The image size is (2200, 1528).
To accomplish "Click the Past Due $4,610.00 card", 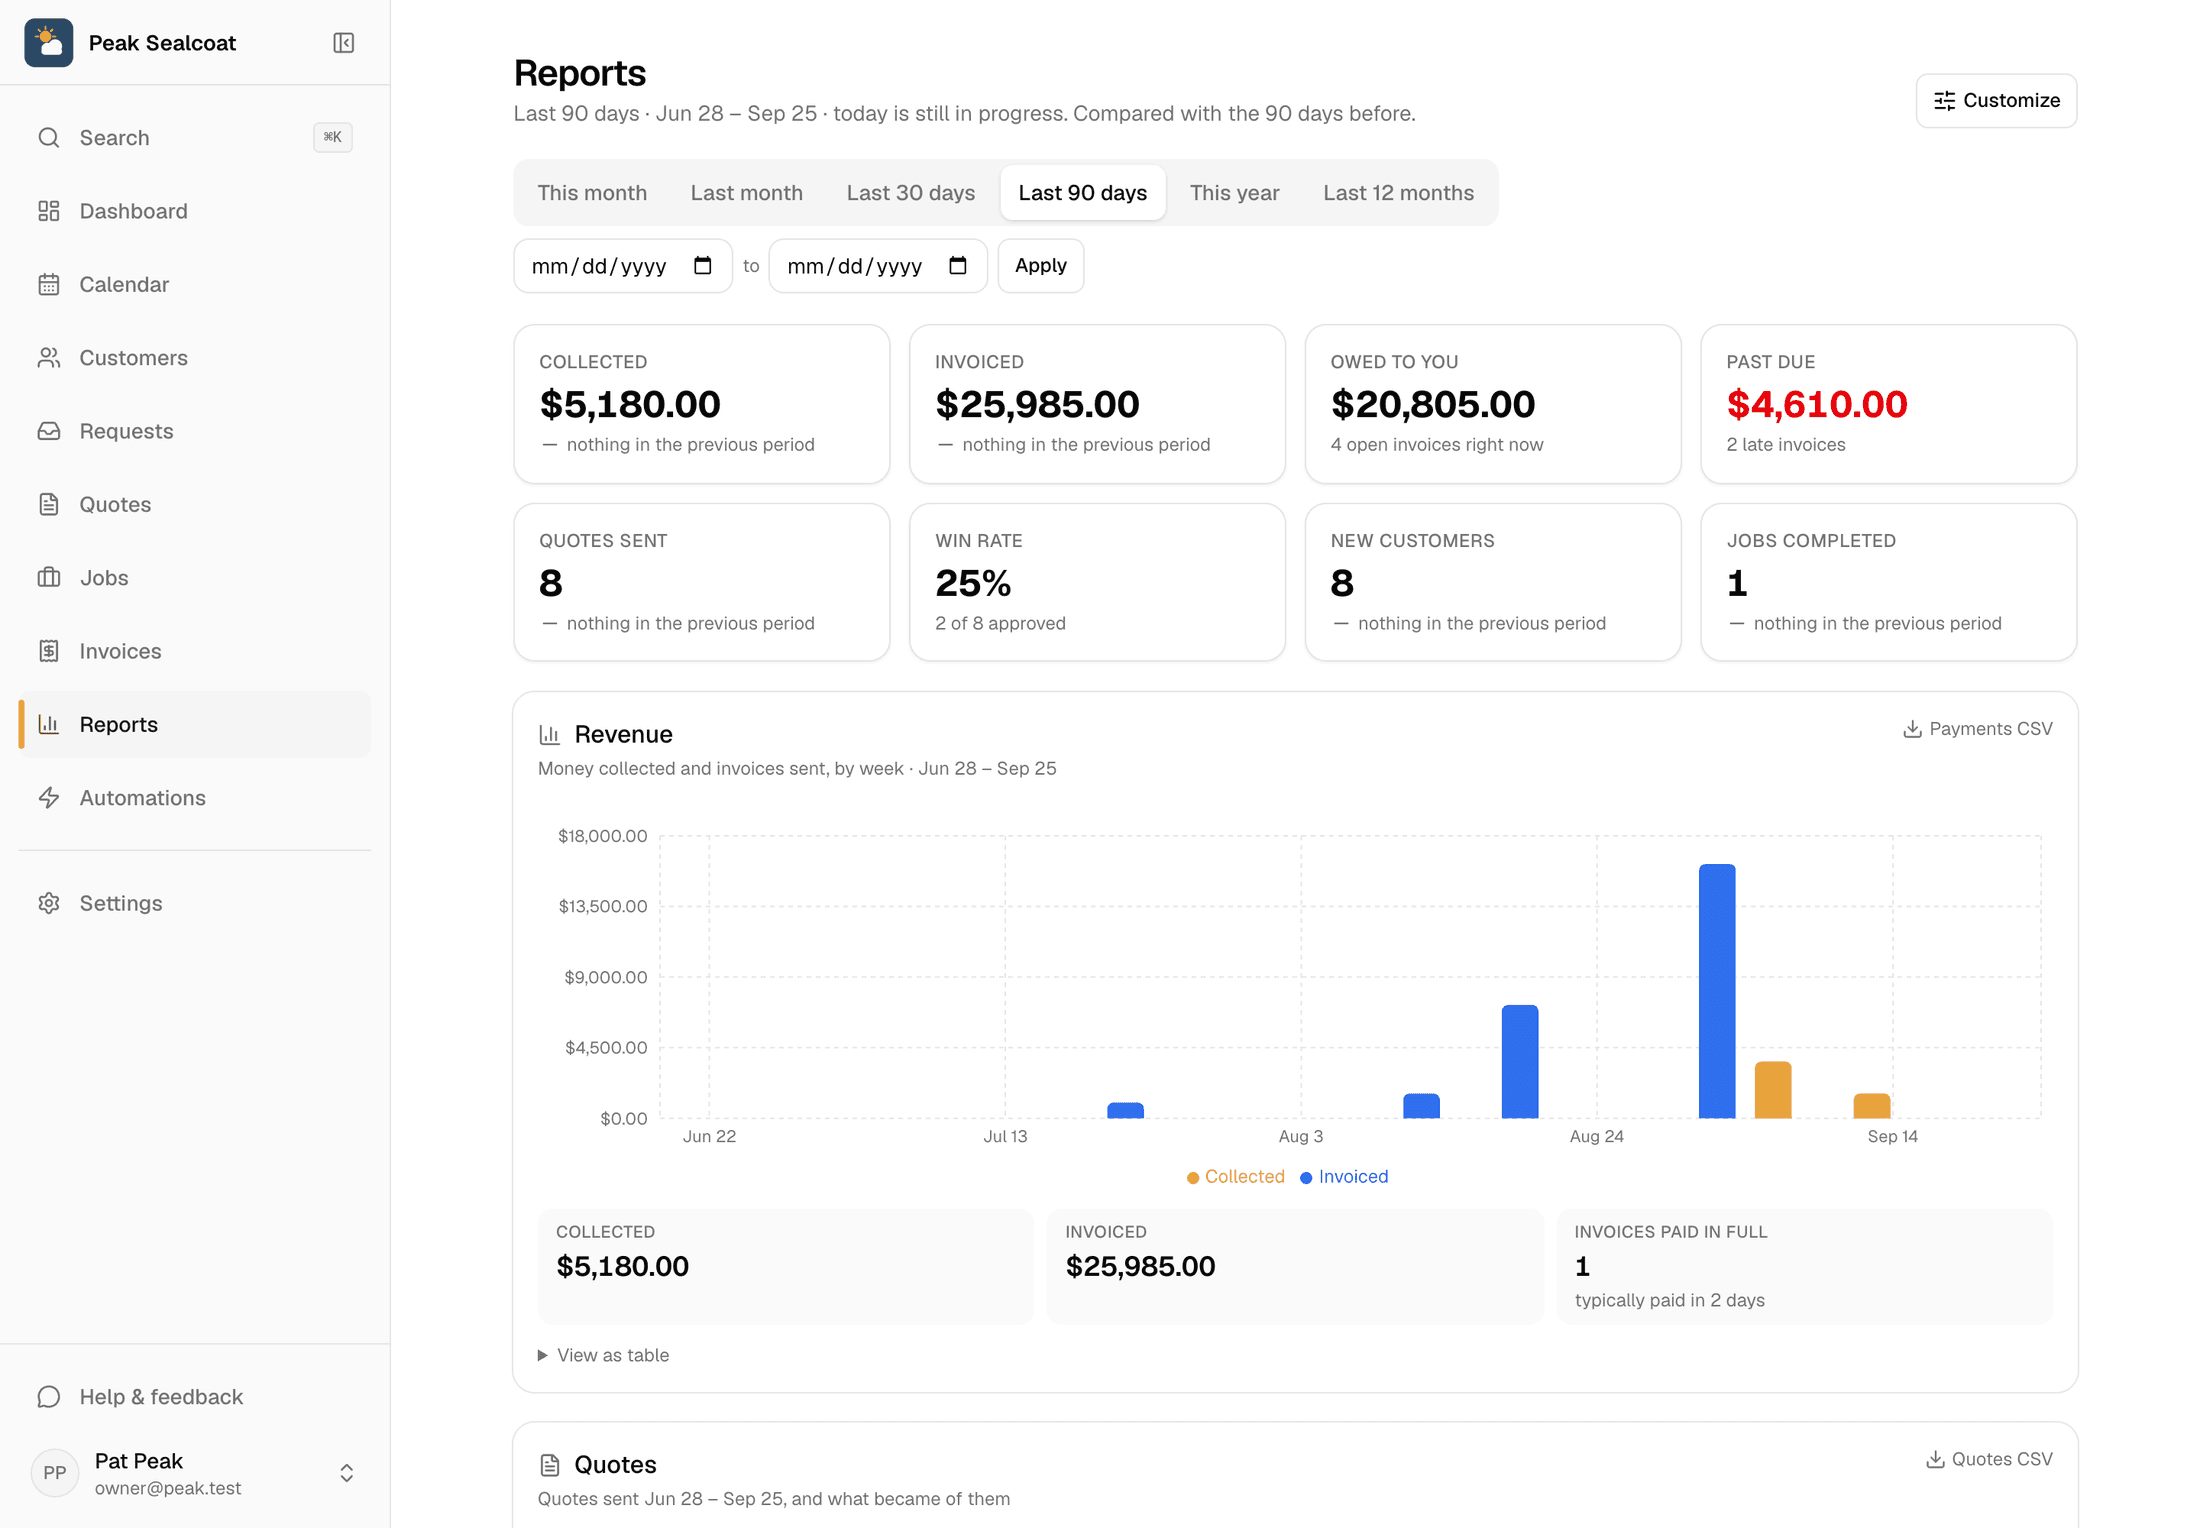I will pos(1889,404).
